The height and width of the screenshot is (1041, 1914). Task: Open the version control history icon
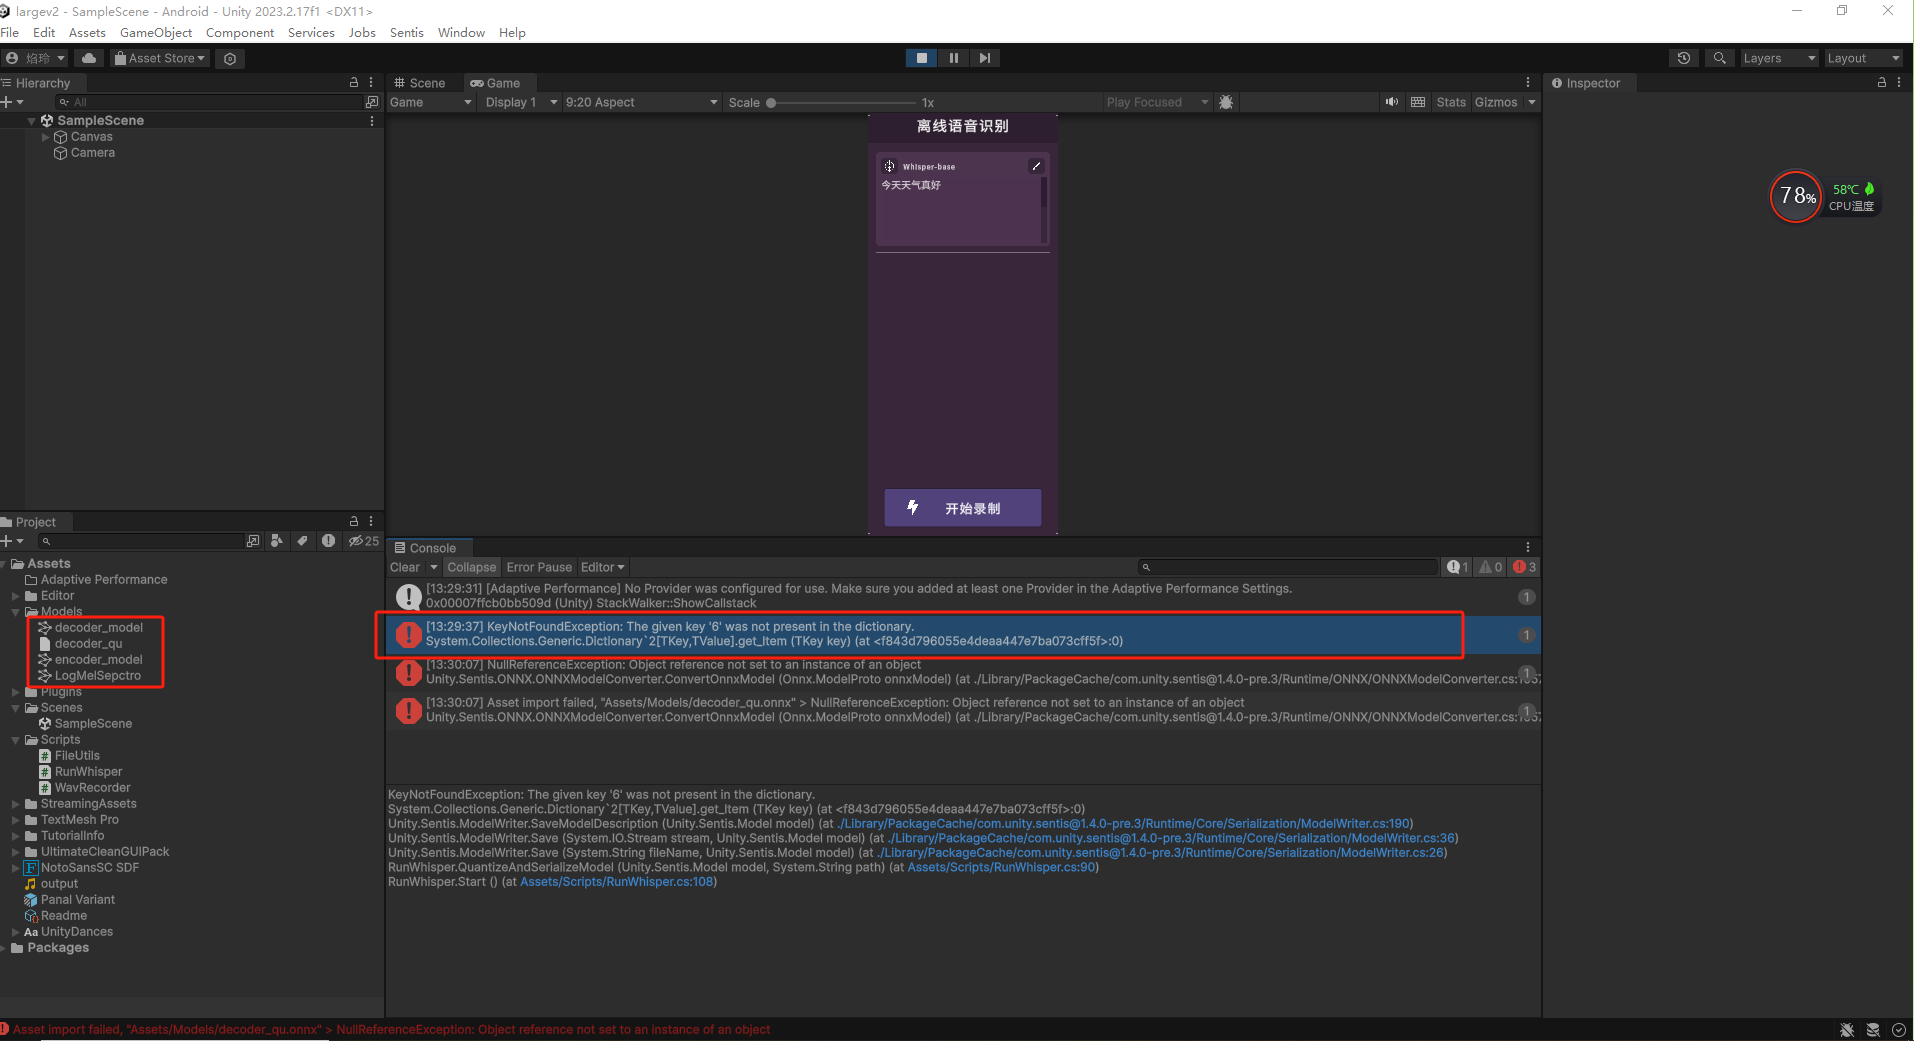coord(1683,58)
